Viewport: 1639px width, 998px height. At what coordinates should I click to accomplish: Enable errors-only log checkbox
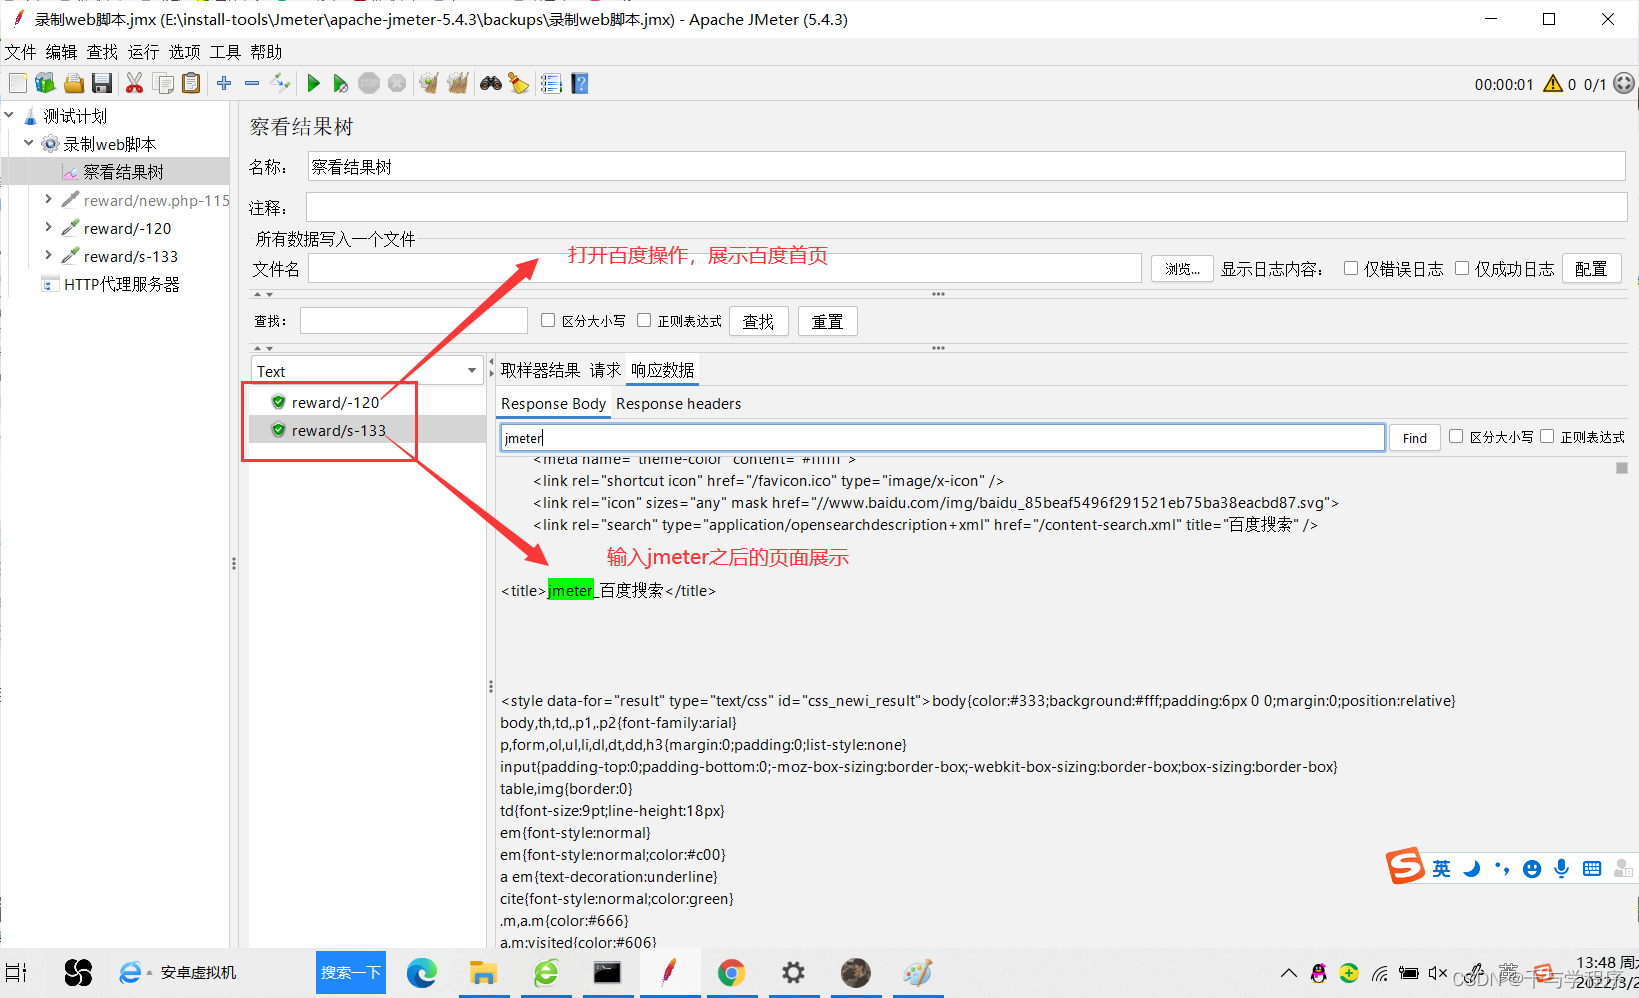point(1351,268)
